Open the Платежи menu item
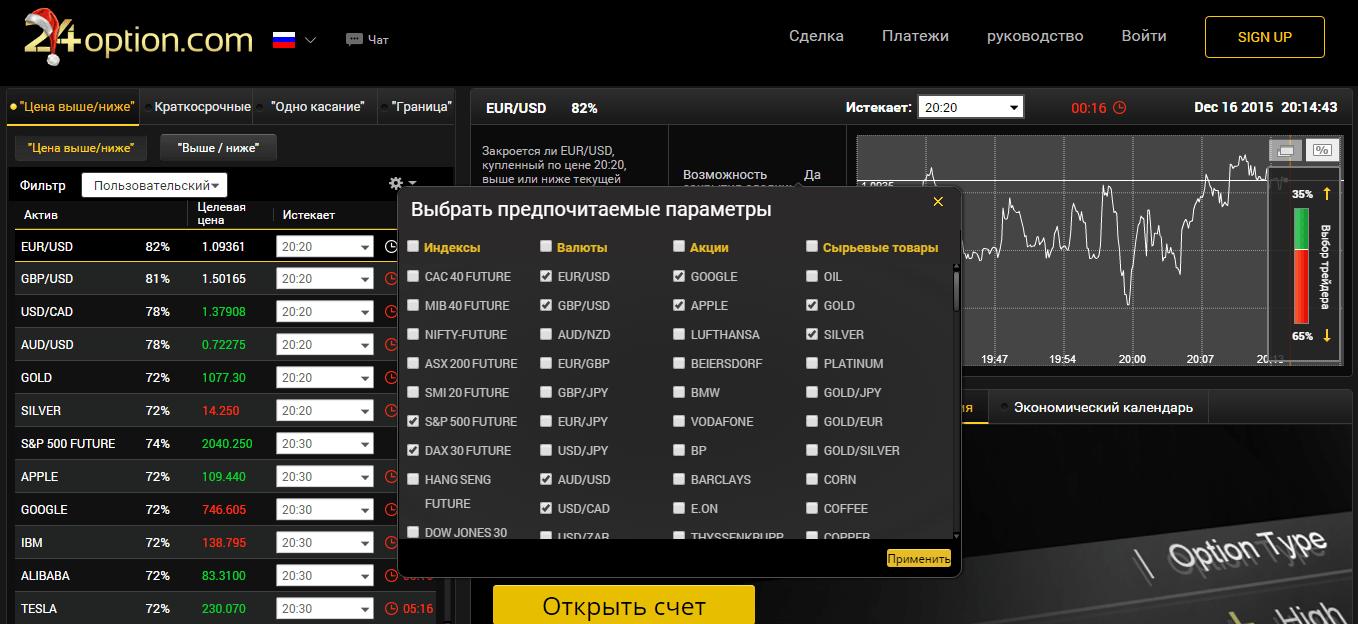Viewport: 1358px width, 624px height. click(915, 36)
